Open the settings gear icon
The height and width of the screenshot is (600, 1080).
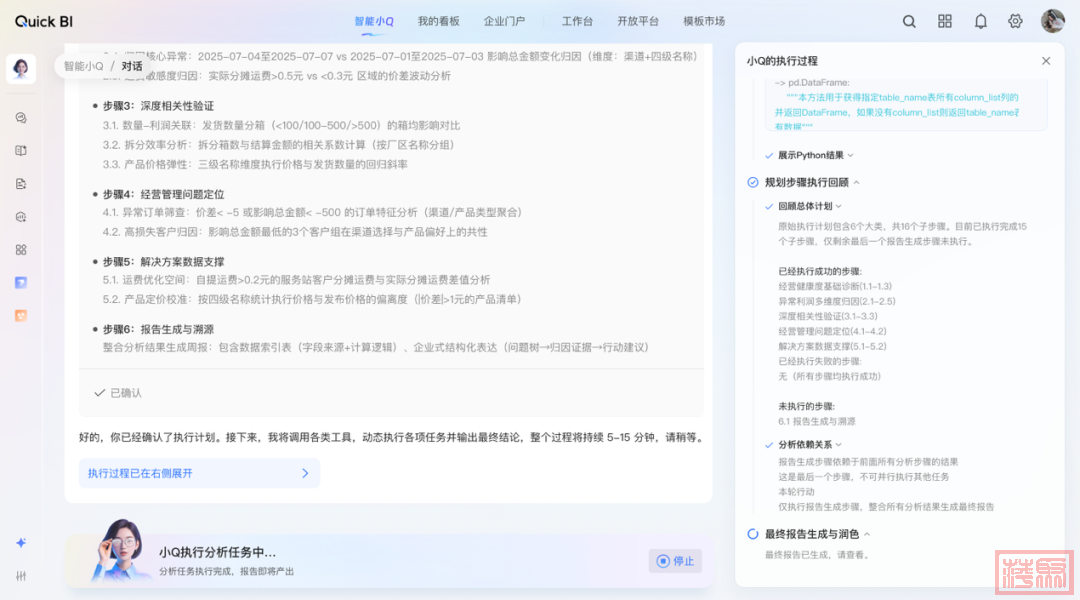click(1016, 21)
